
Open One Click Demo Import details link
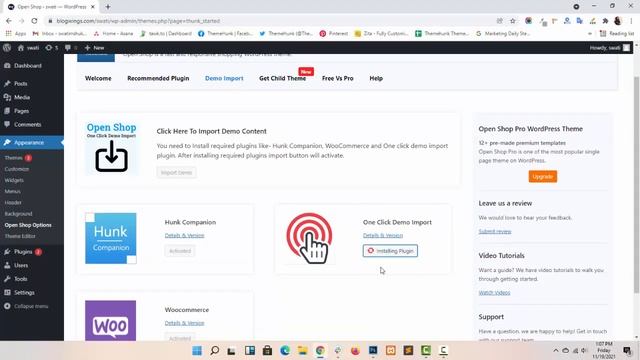pos(383,236)
